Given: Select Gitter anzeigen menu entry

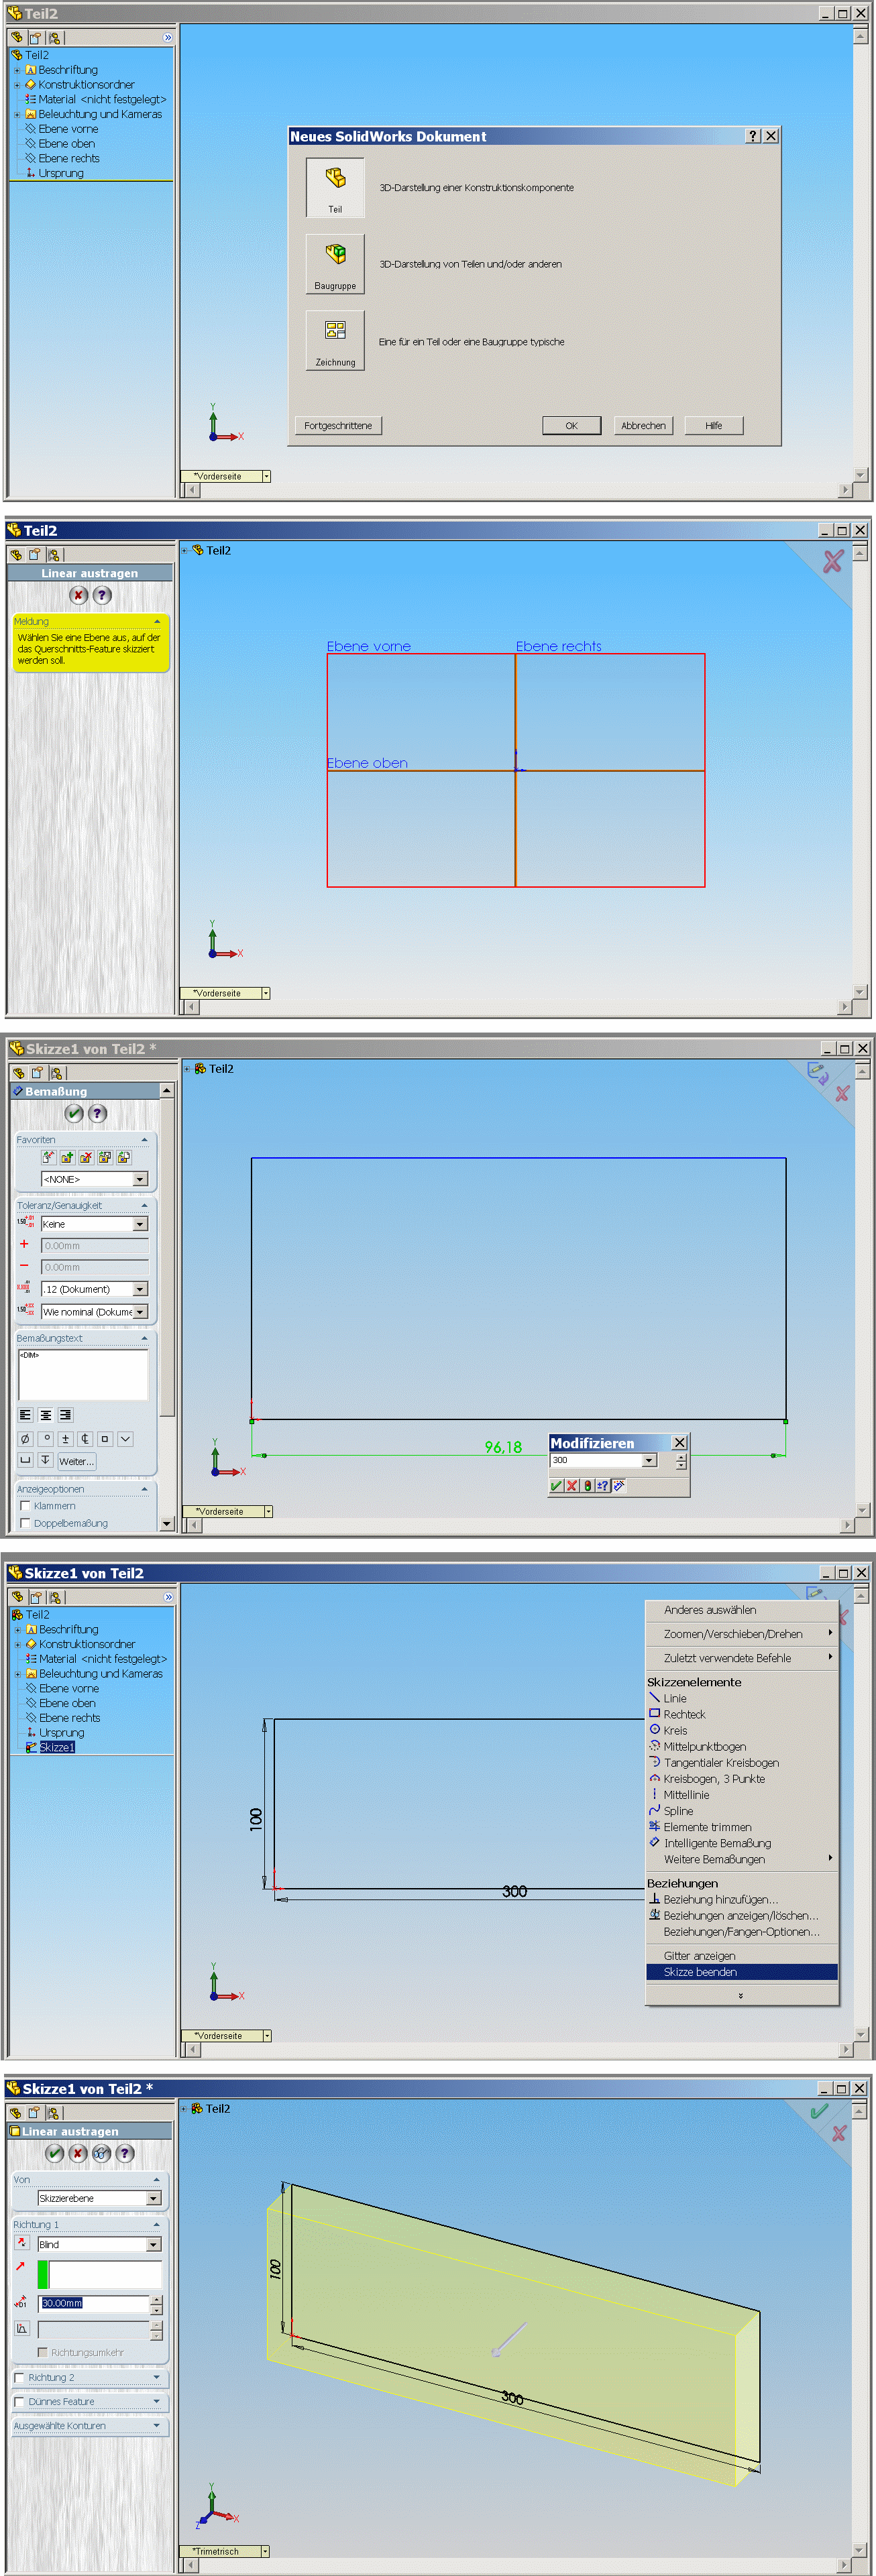Looking at the screenshot, I should coord(699,1956).
